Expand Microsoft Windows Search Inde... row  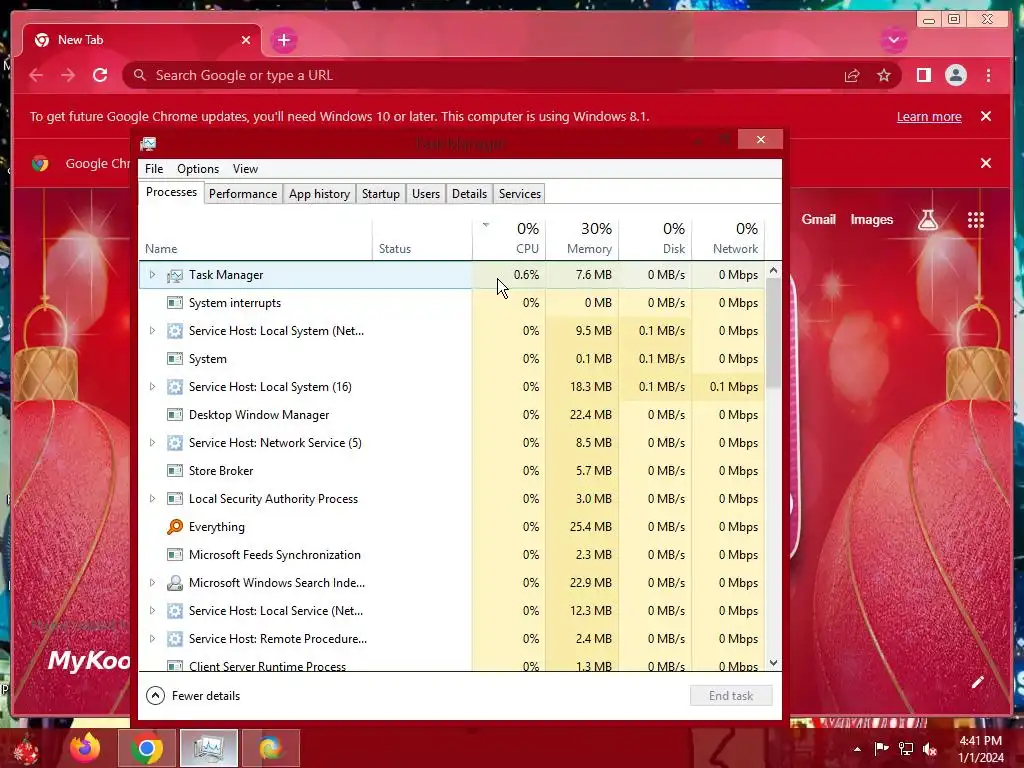click(153, 583)
